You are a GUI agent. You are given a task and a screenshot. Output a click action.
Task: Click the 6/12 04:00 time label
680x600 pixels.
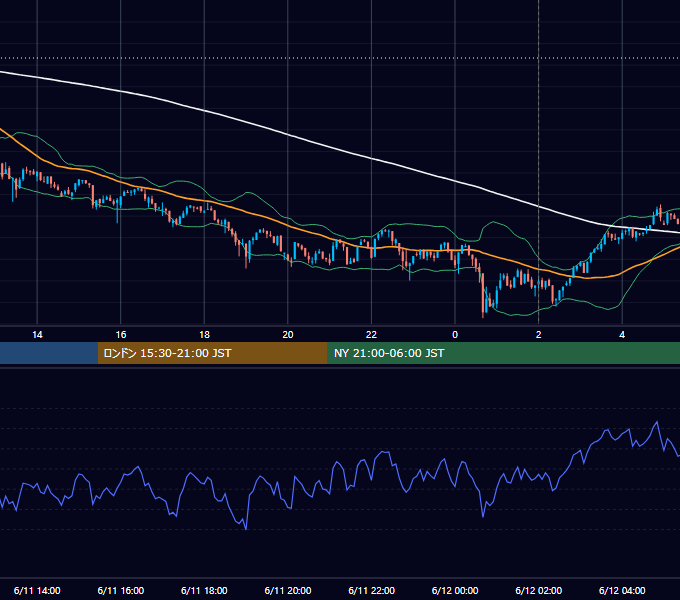(x=622, y=590)
